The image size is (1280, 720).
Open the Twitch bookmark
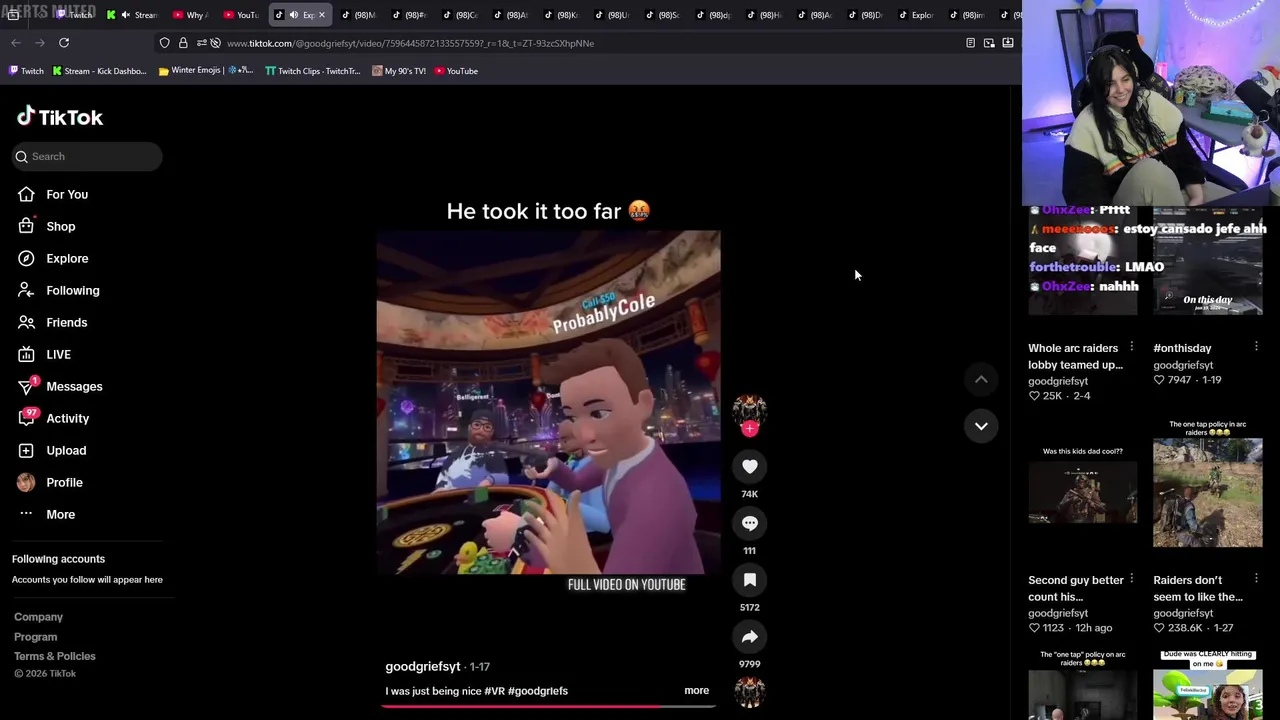click(26, 71)
